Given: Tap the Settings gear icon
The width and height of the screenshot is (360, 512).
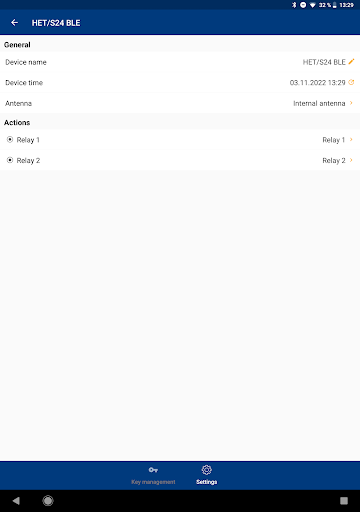Looking at the screenshot, I should (x=206, y=470).
